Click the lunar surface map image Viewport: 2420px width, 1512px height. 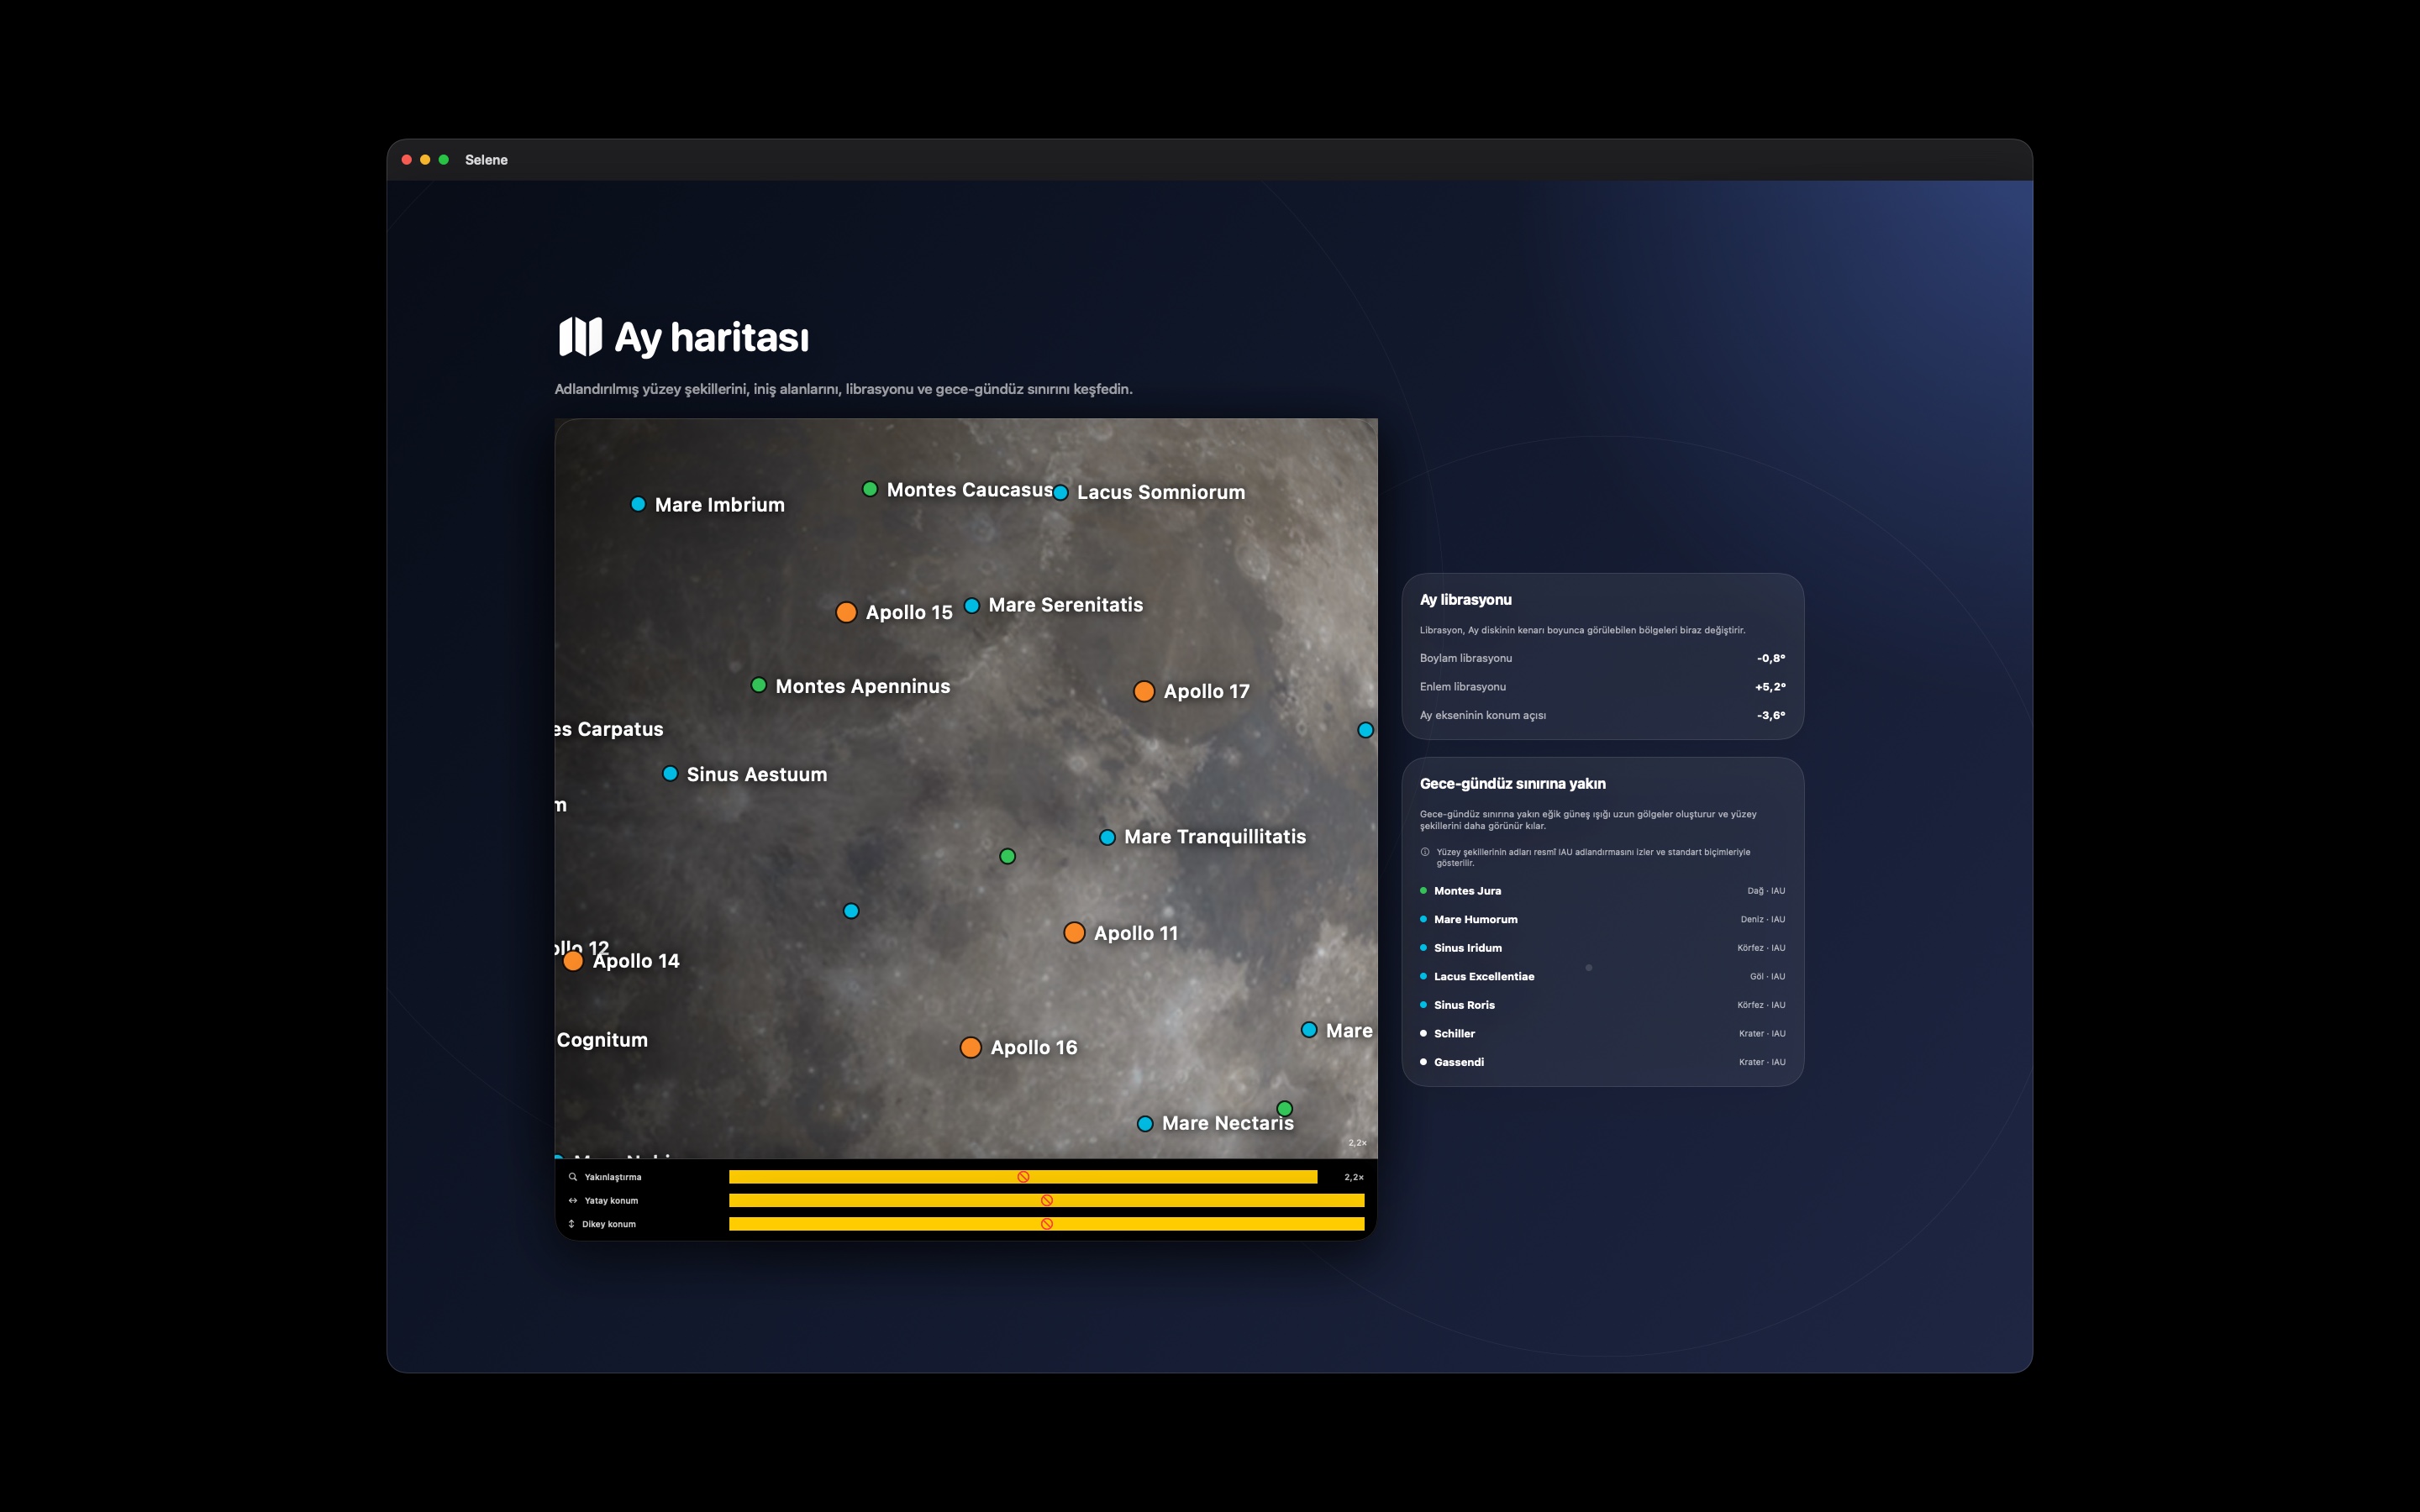tap(966, 788)
